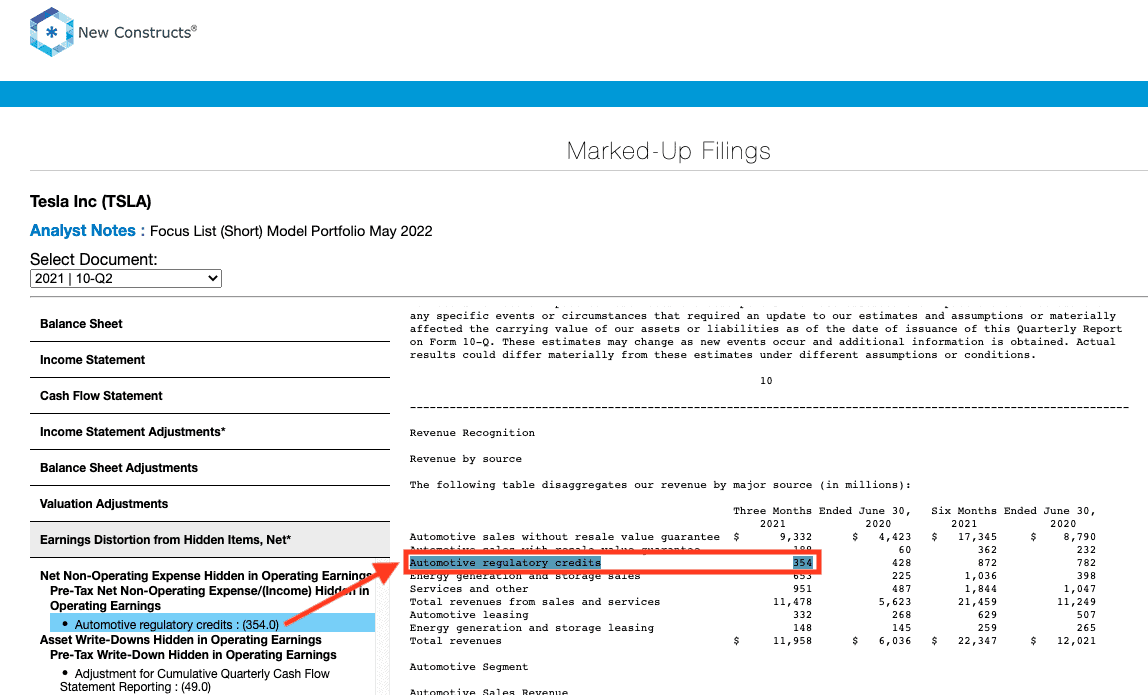The width and height of the screenshot is (1148, 695).
Task: Click the page number 10 in the filing
Action: (766, 381)
